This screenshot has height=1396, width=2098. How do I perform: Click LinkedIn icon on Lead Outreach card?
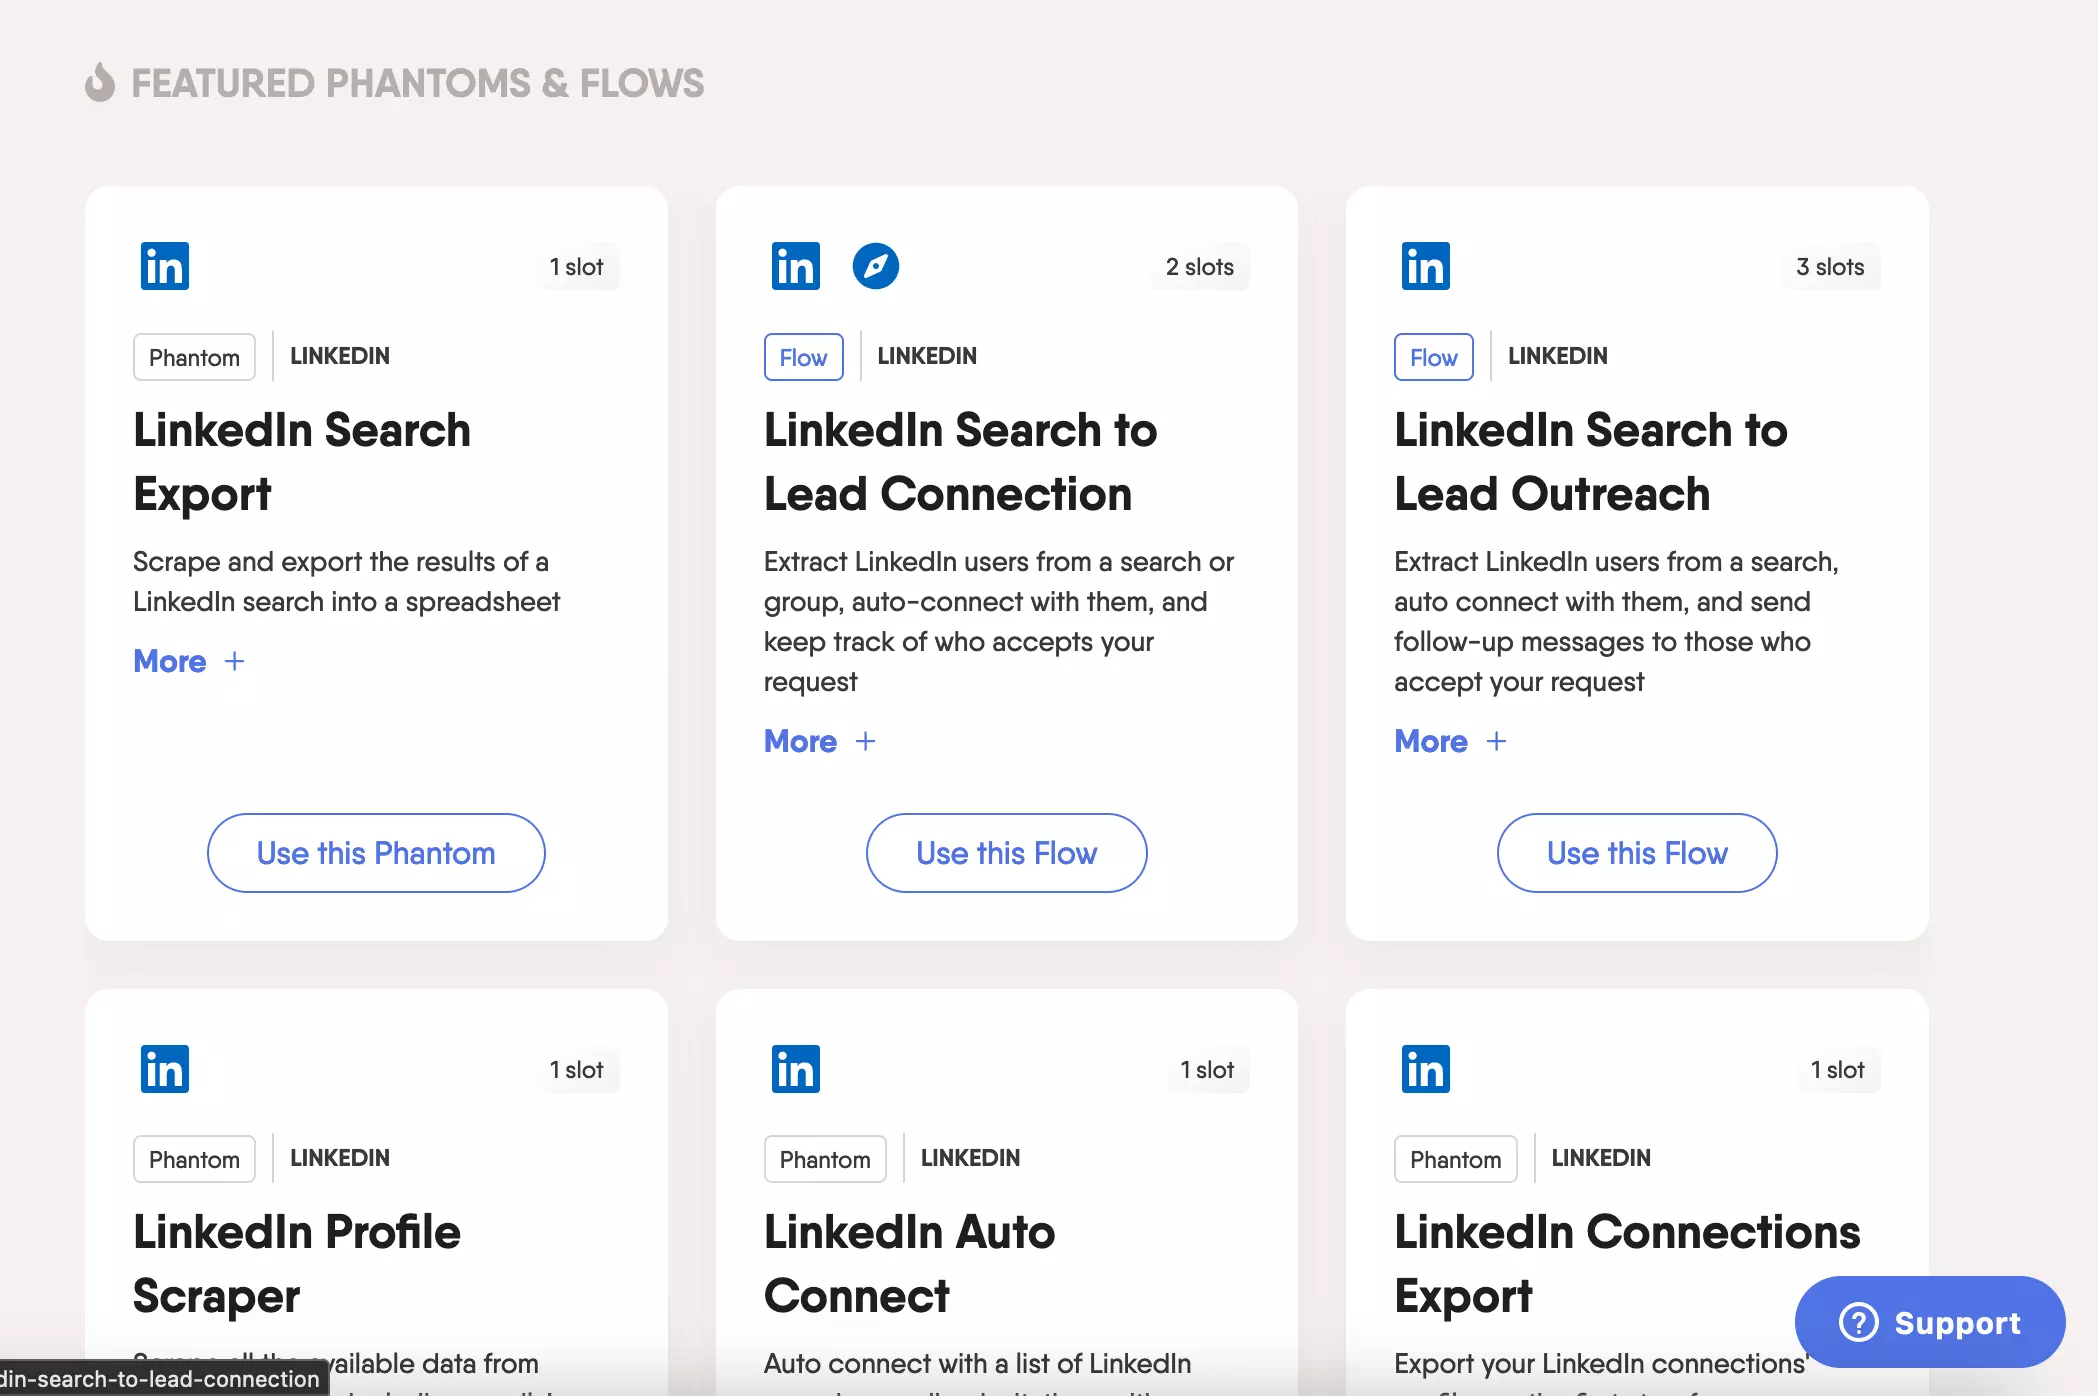[1425, 266]
